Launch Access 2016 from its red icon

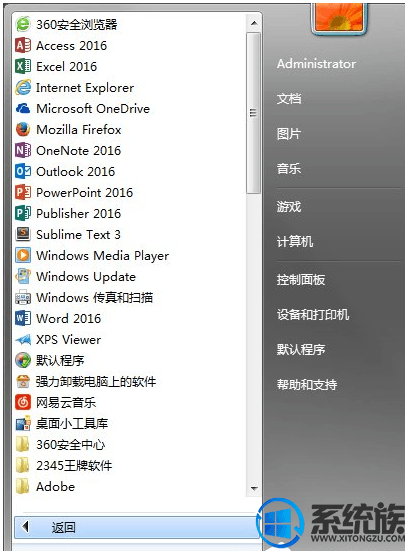point(23,45)
